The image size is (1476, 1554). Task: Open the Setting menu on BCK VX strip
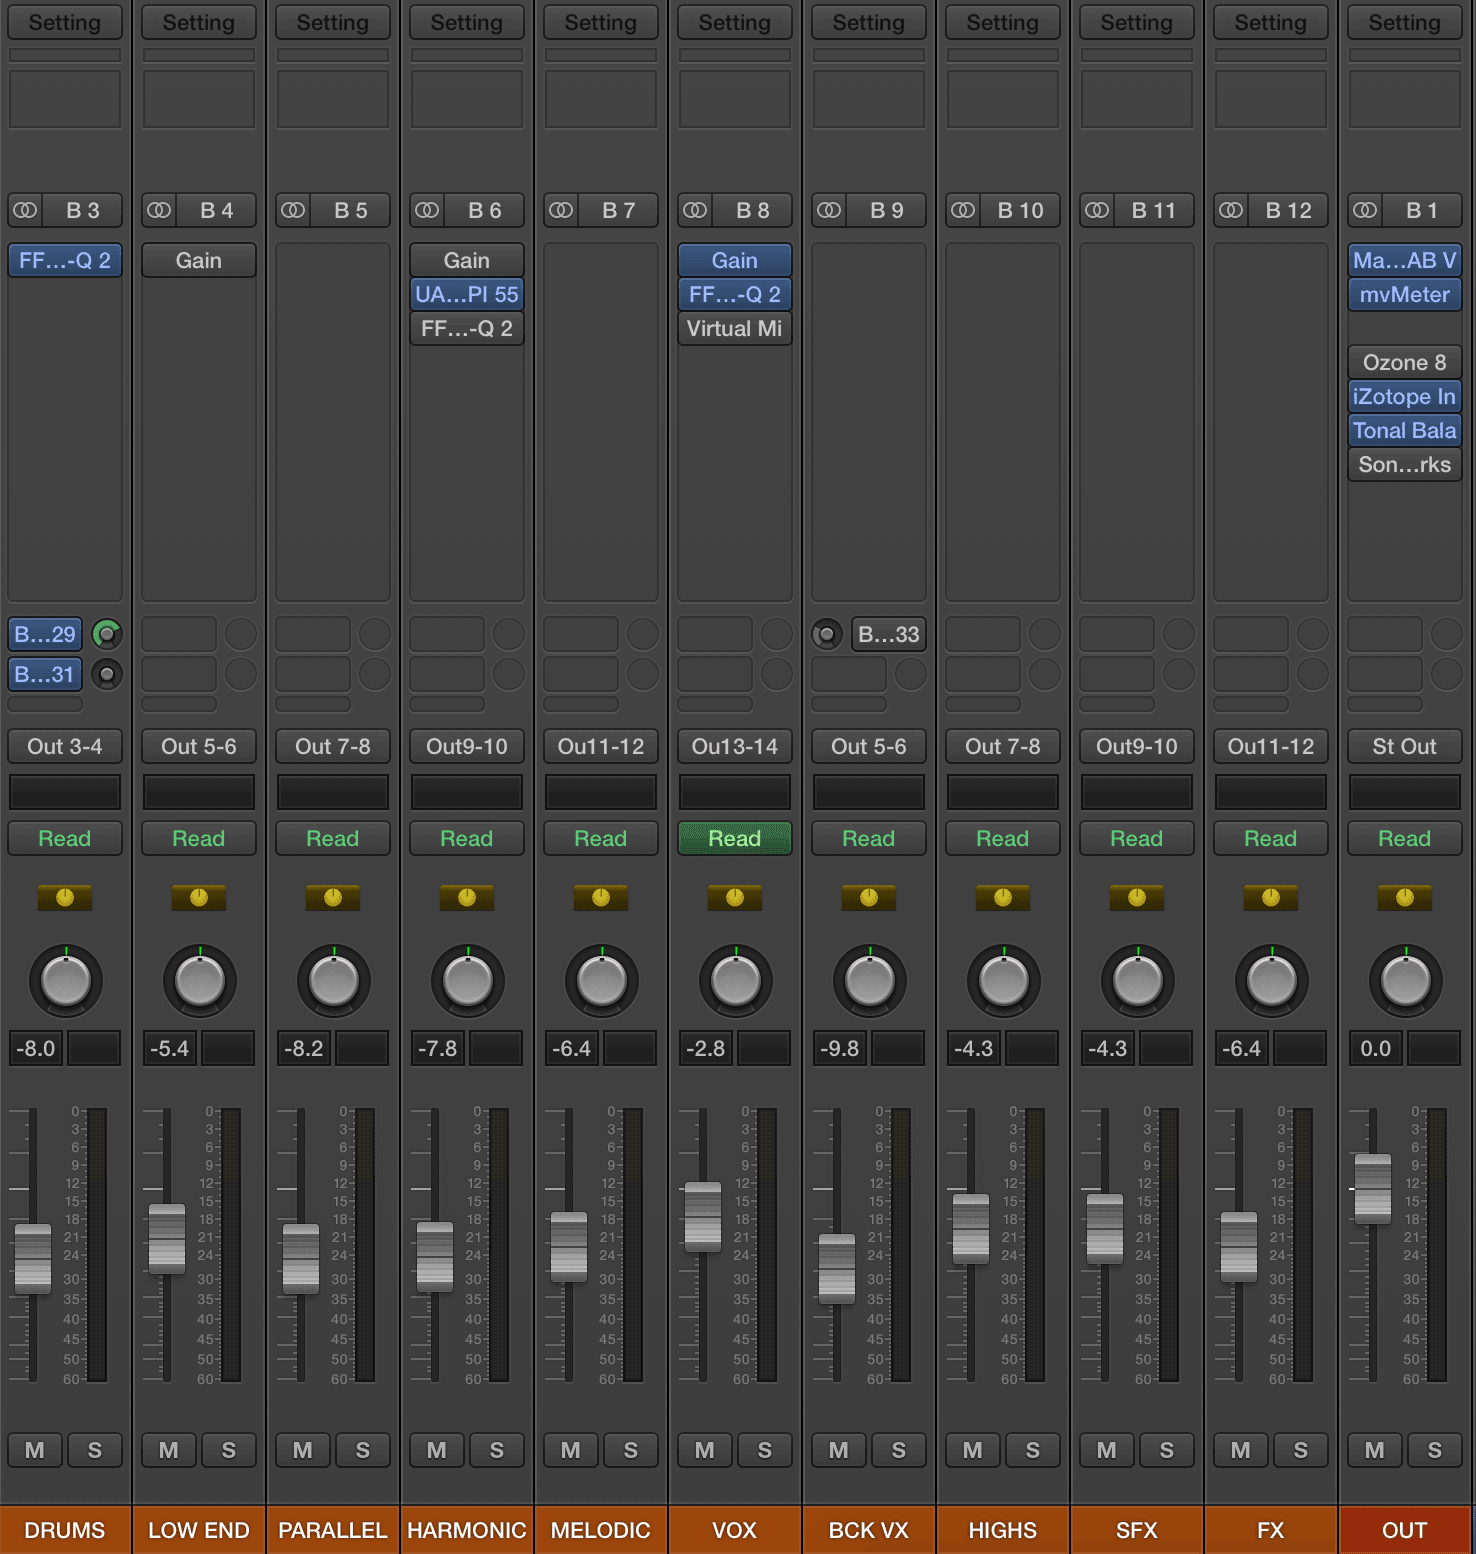pyautogui.click(x=869, y=23)
